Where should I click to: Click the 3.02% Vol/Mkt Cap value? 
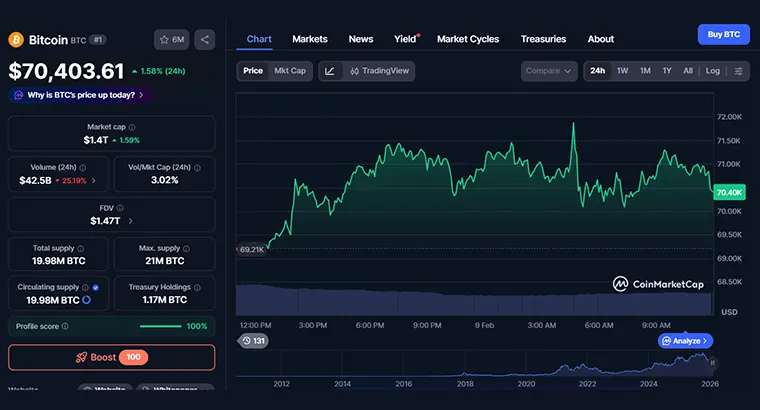click(165, 180)
